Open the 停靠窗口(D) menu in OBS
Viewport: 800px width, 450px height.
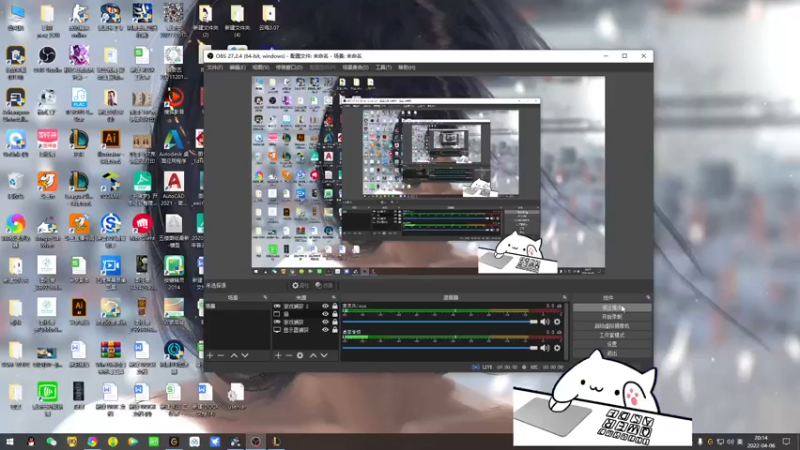[x=289, y=67]
